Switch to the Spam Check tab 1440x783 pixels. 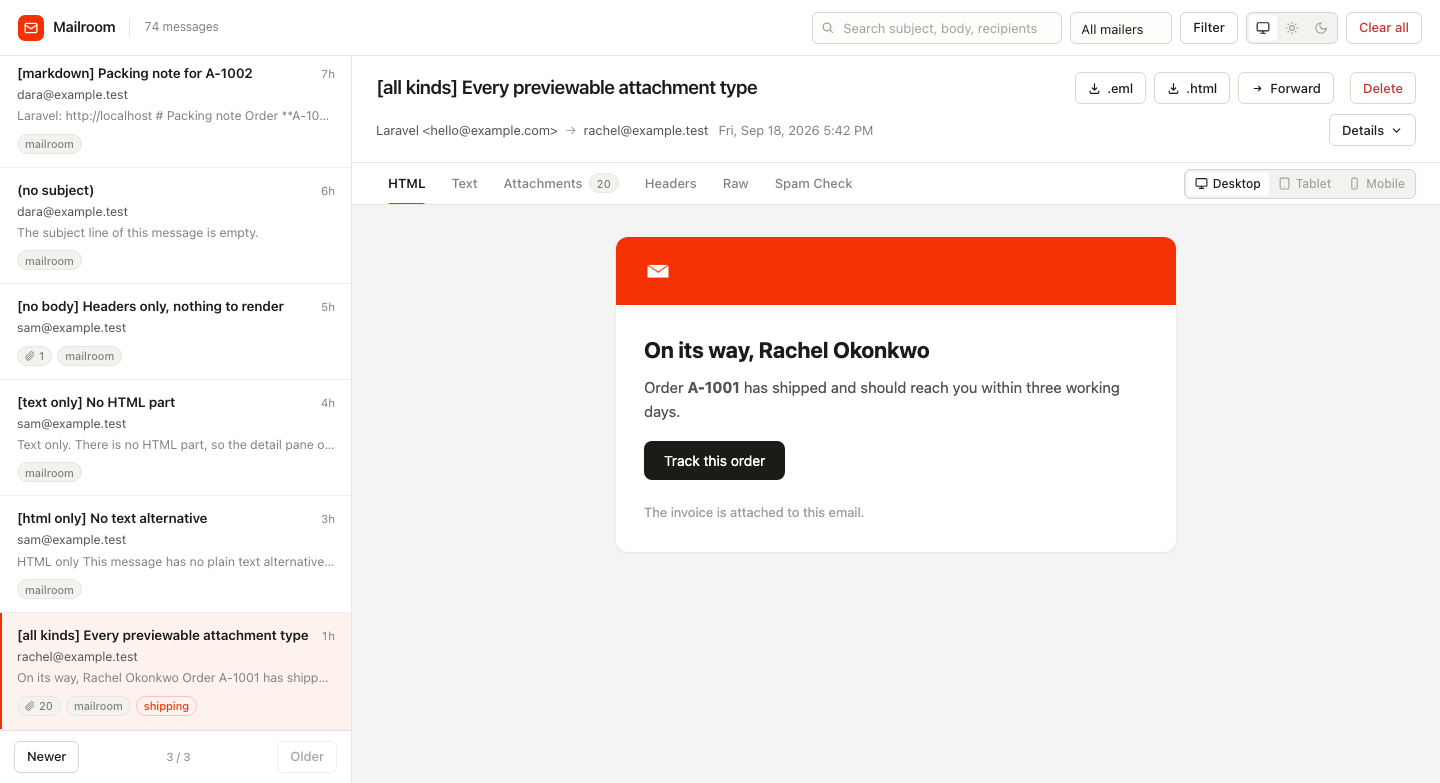813,184
